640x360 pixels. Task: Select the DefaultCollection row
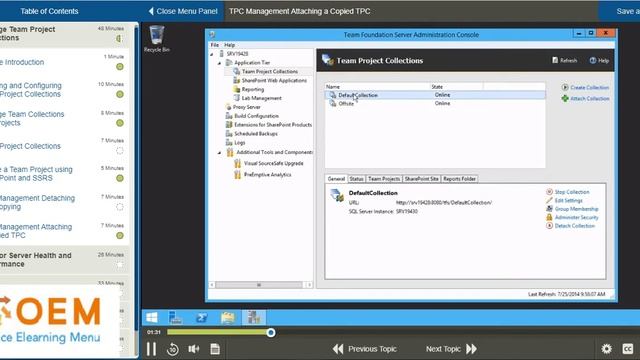point(435,95)
